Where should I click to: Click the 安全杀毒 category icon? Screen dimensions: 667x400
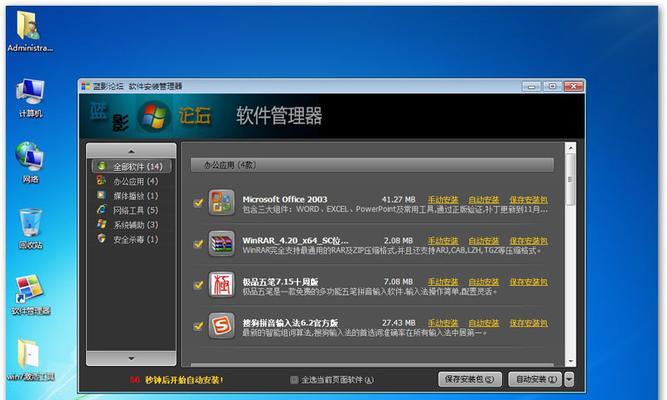tap(101, 239)
